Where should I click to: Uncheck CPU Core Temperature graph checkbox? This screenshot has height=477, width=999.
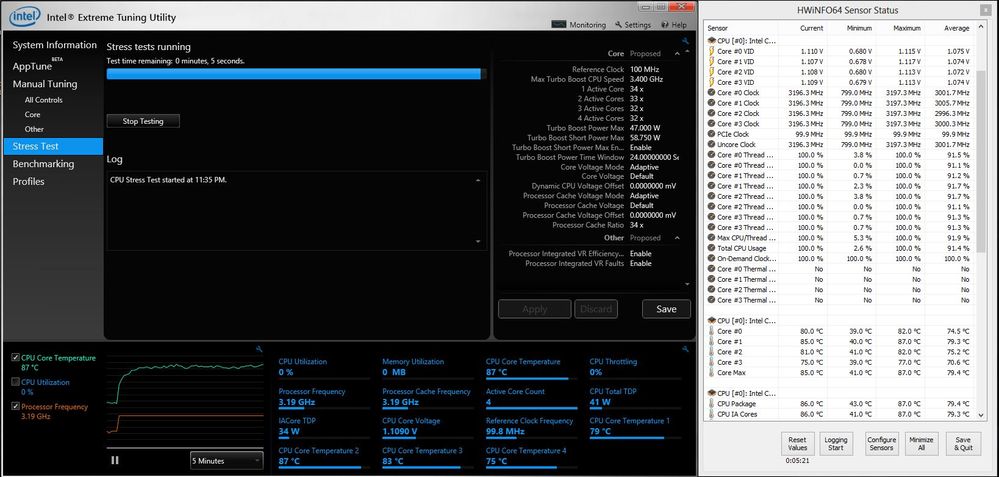coord(16,358)
